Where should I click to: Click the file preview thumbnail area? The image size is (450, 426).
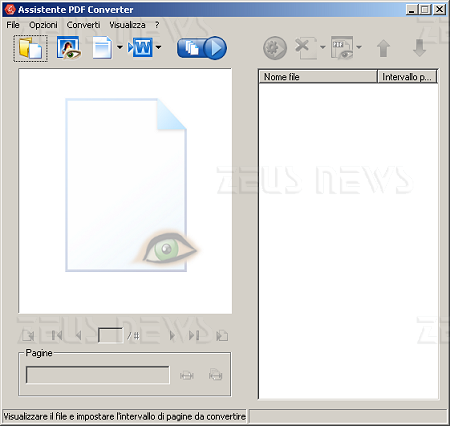click(x=125, y=191)
